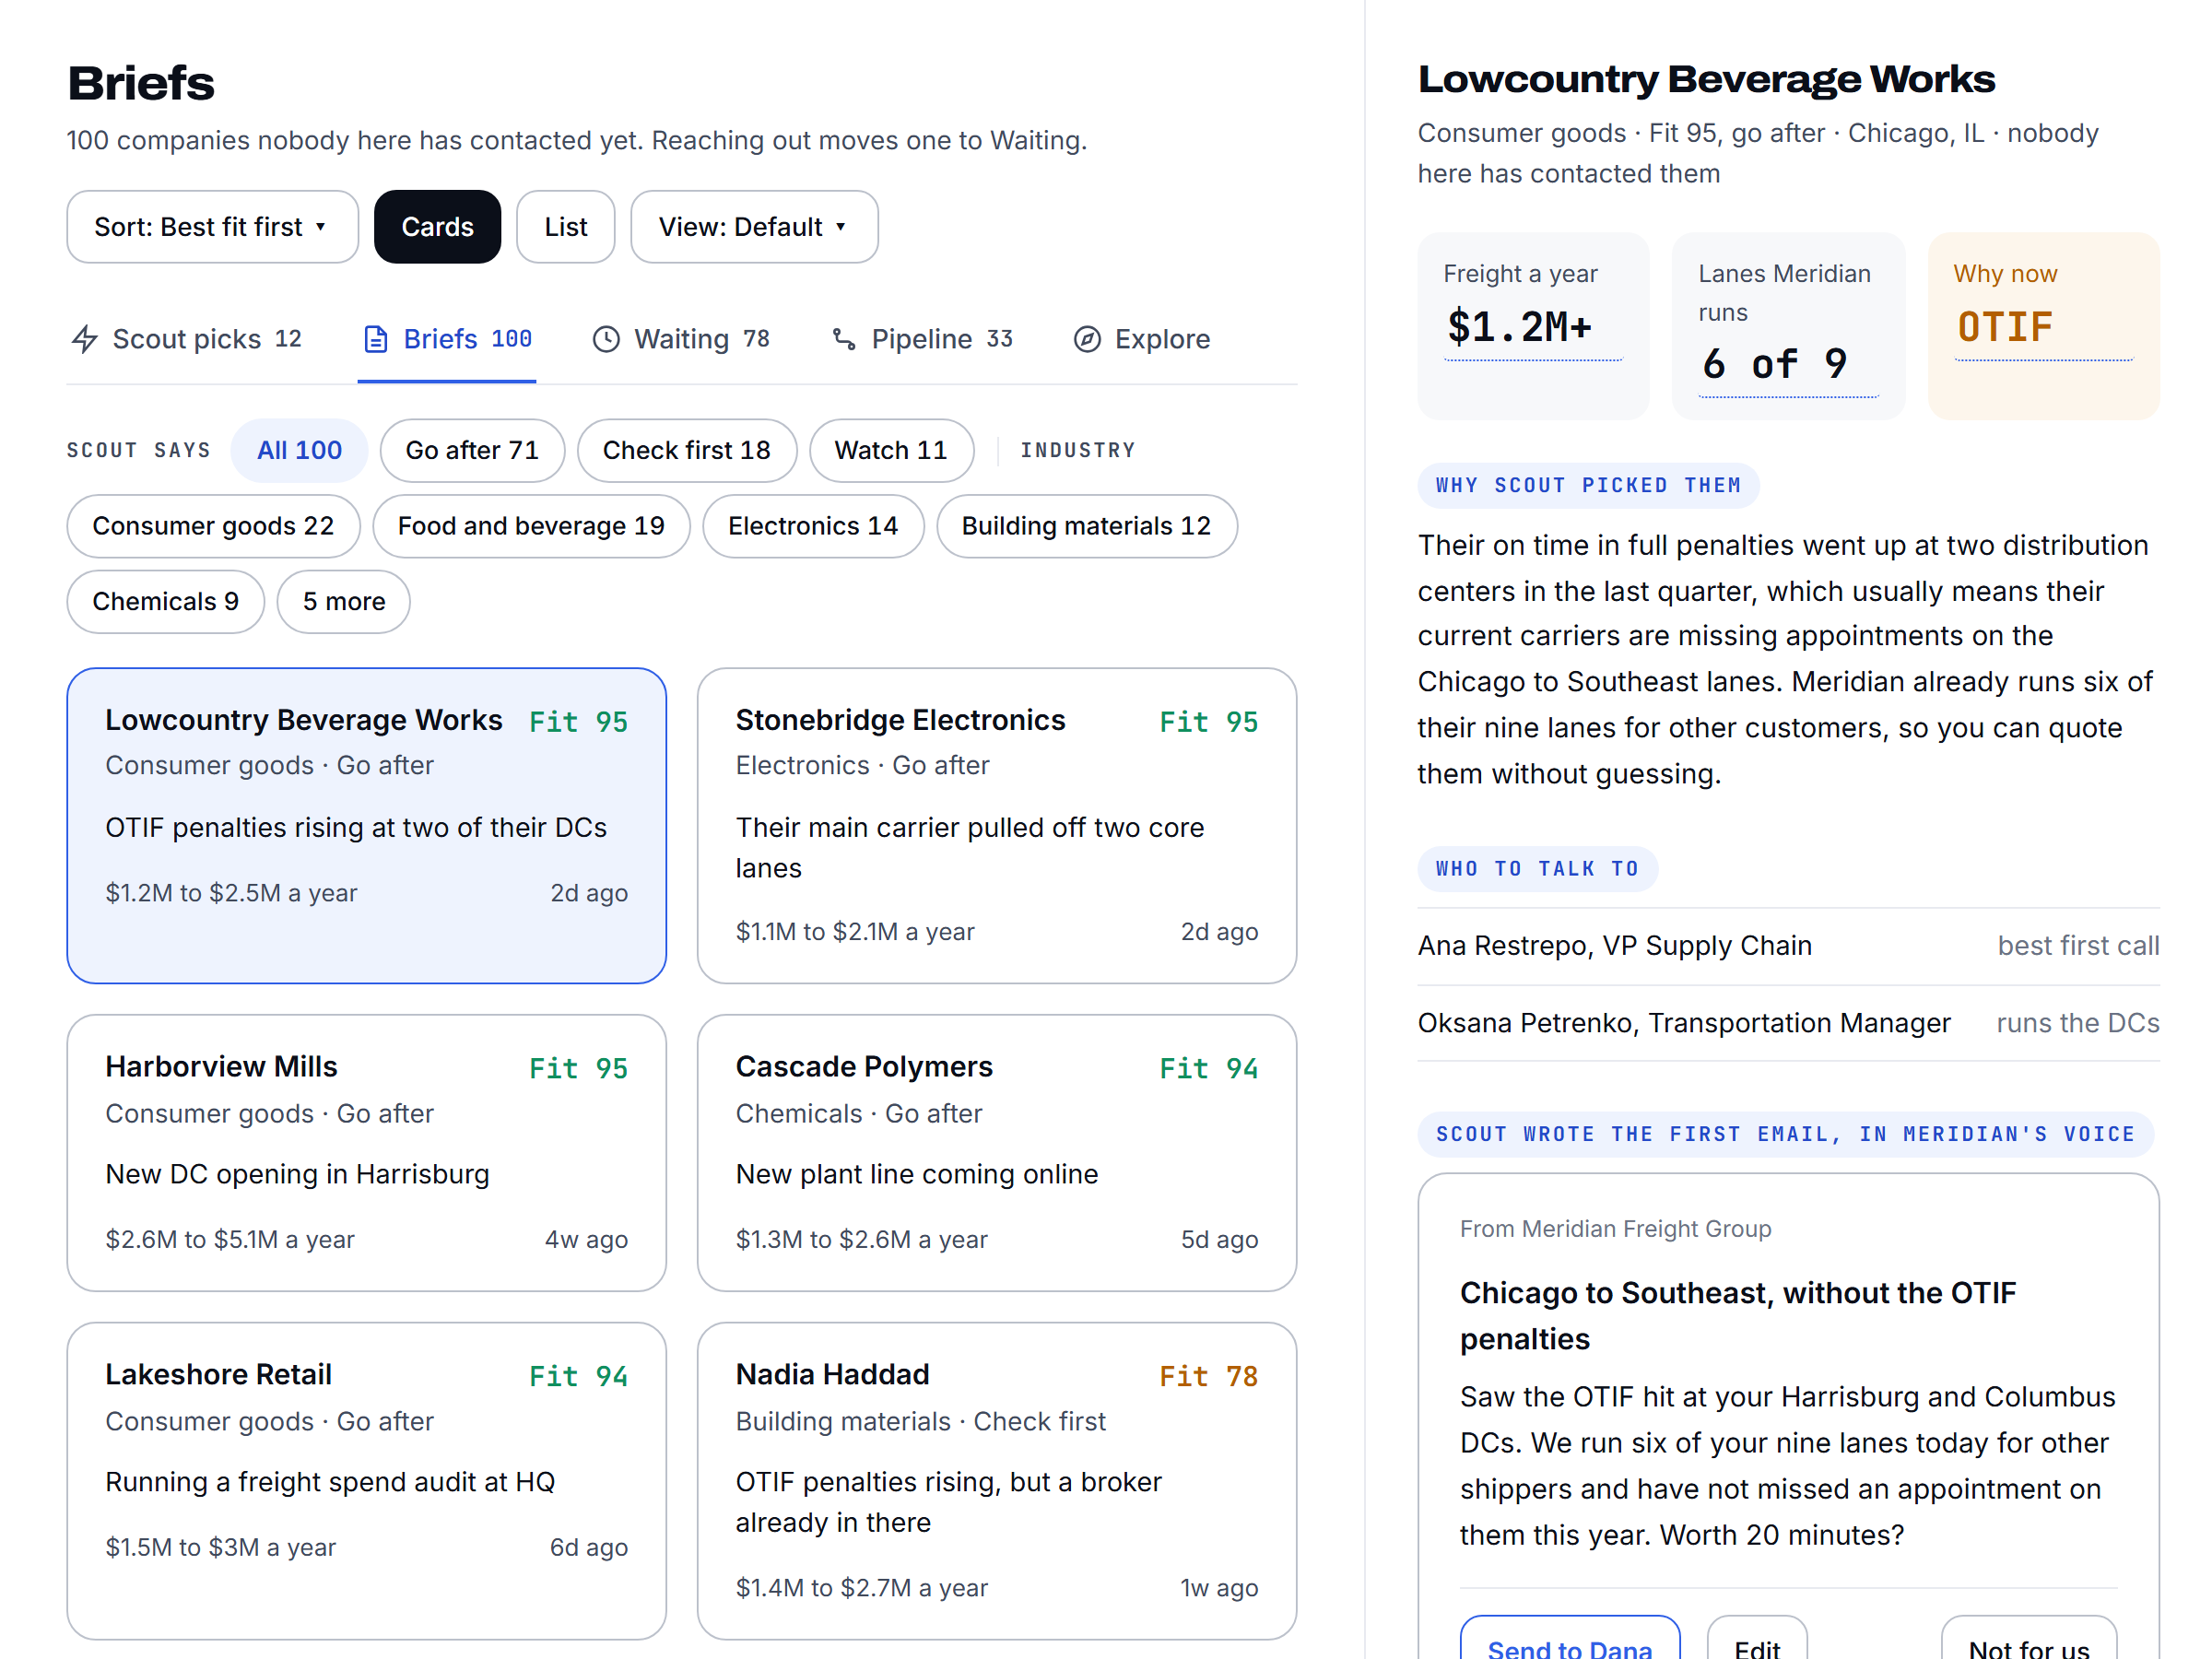Open the Explore tab
The width and height of the screenshot is (2212, 1659).
click(1141, 339)
